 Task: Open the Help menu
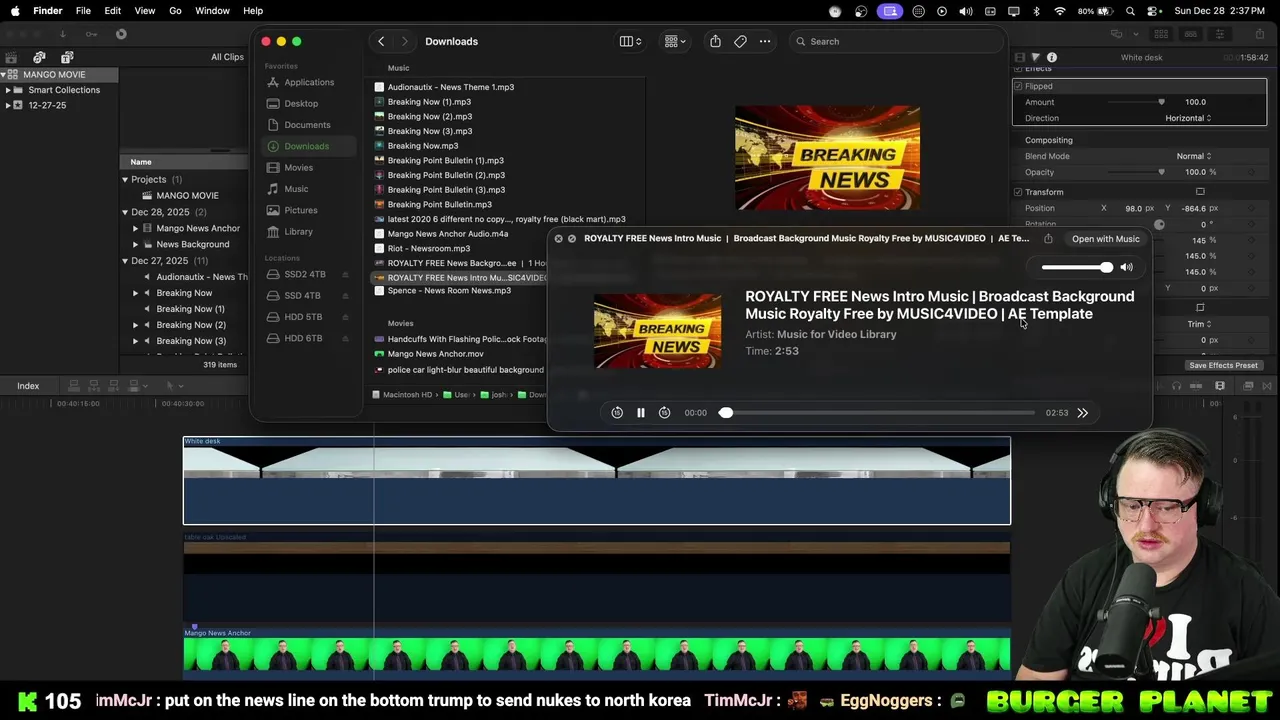(253, 11)
